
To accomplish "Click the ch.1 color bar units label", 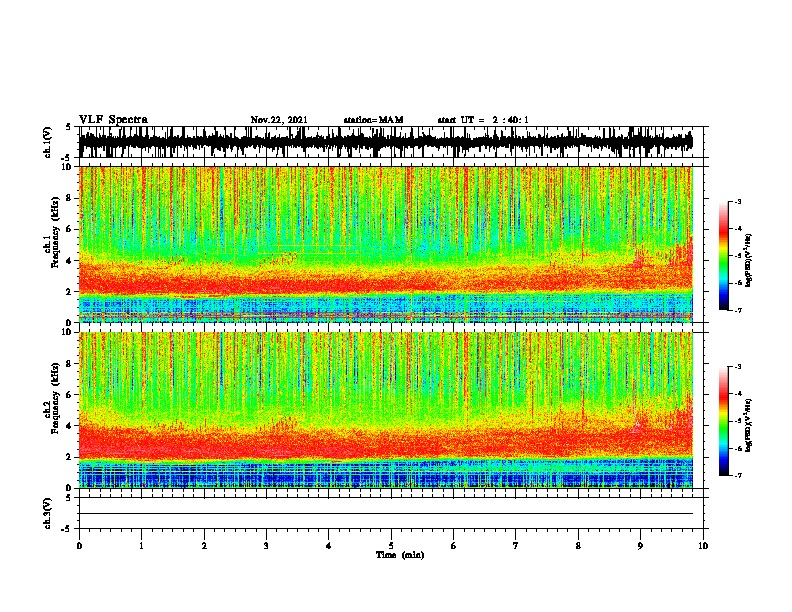I will (x=749, y=260).
